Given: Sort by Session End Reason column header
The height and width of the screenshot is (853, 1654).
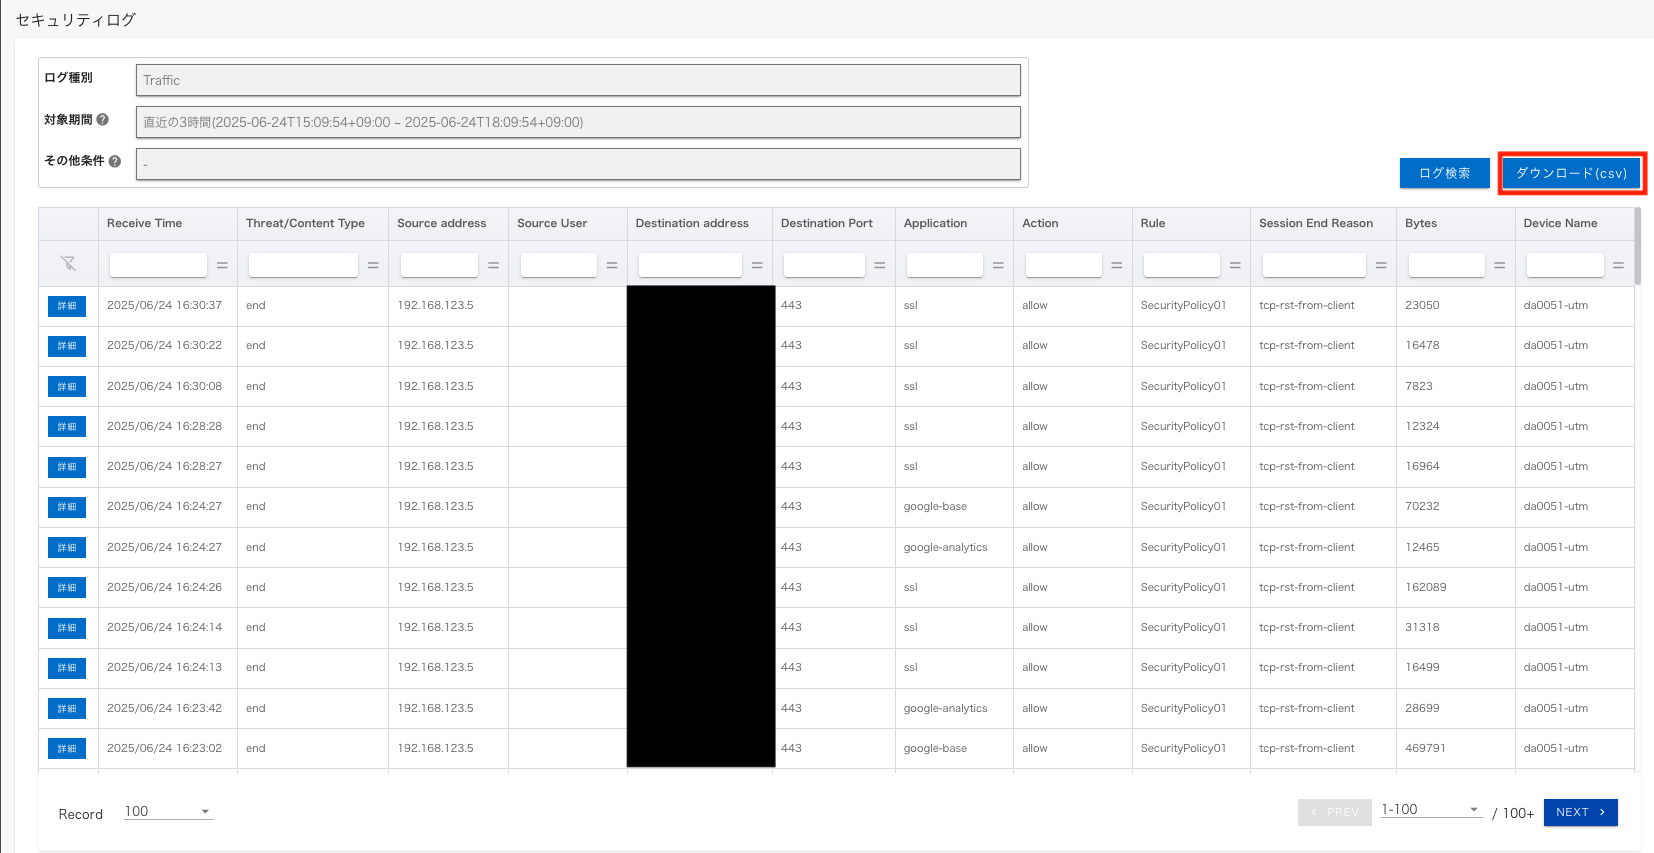Looking at the screenshot, I should [x=1316, y=223].
